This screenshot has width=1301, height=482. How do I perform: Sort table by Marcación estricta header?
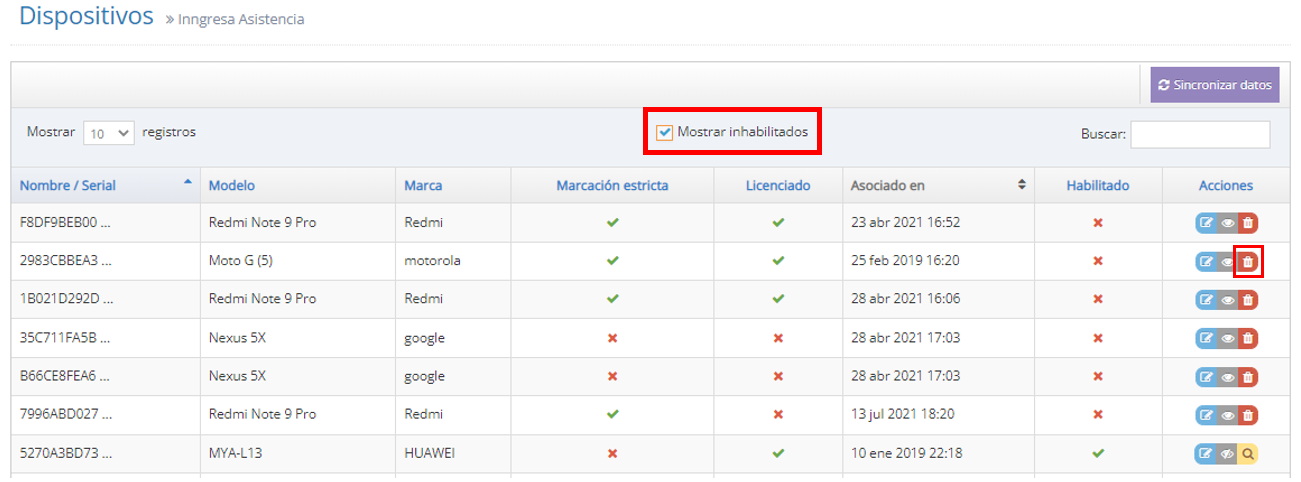[x=612, y=186]
